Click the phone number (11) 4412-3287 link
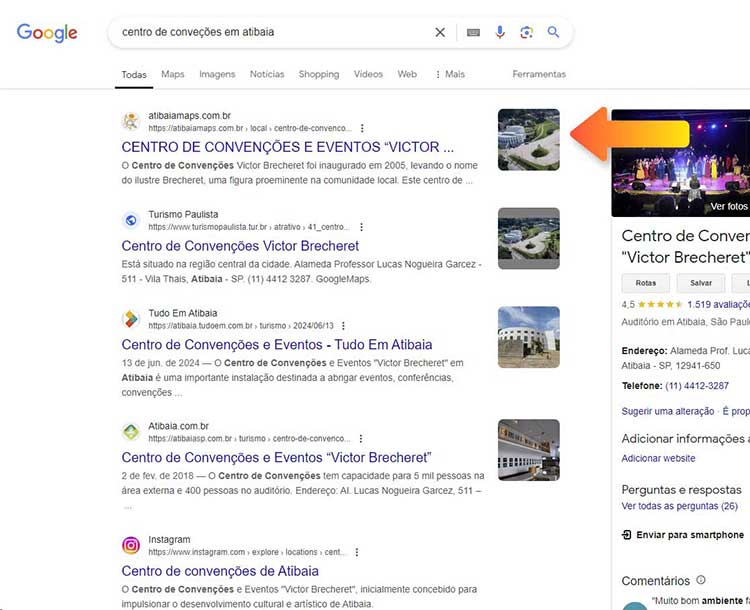750x610 pixels. (697, 386)
